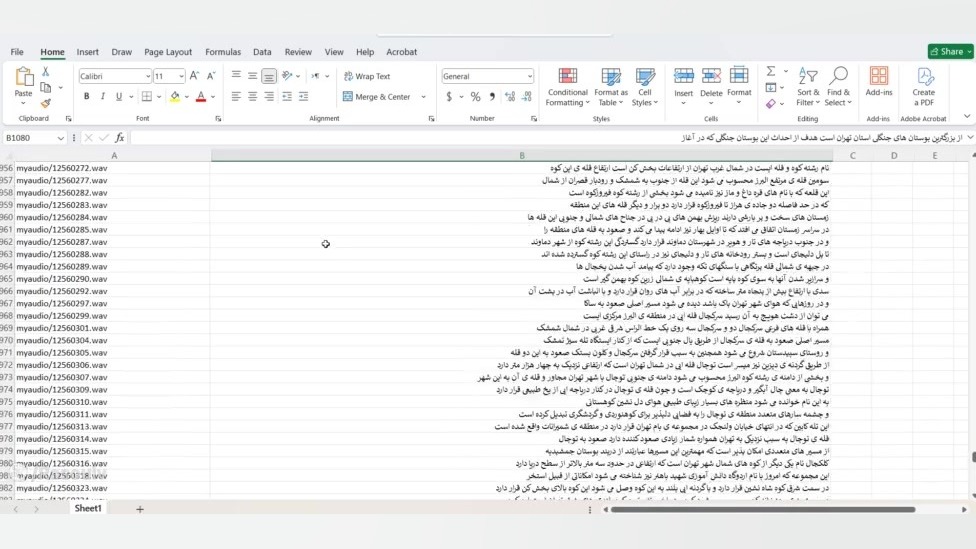The height and width of the screenshot is (549, 976).
Task: Click Format cells button
Action: pyautogui.click(x=739, y=85)
